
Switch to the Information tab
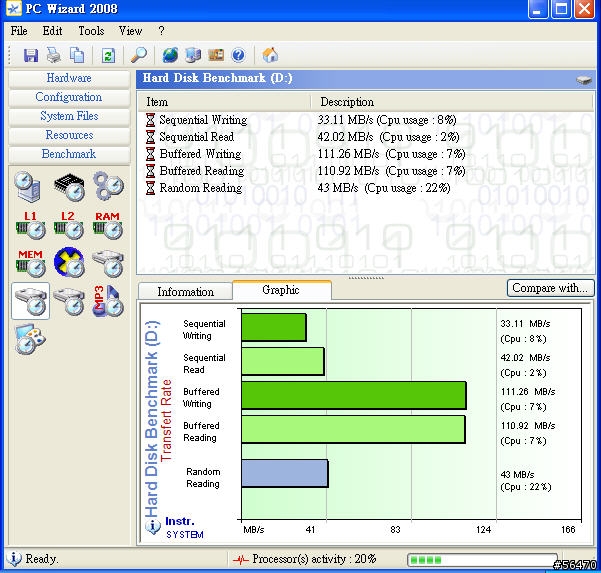tap(186, 292)
